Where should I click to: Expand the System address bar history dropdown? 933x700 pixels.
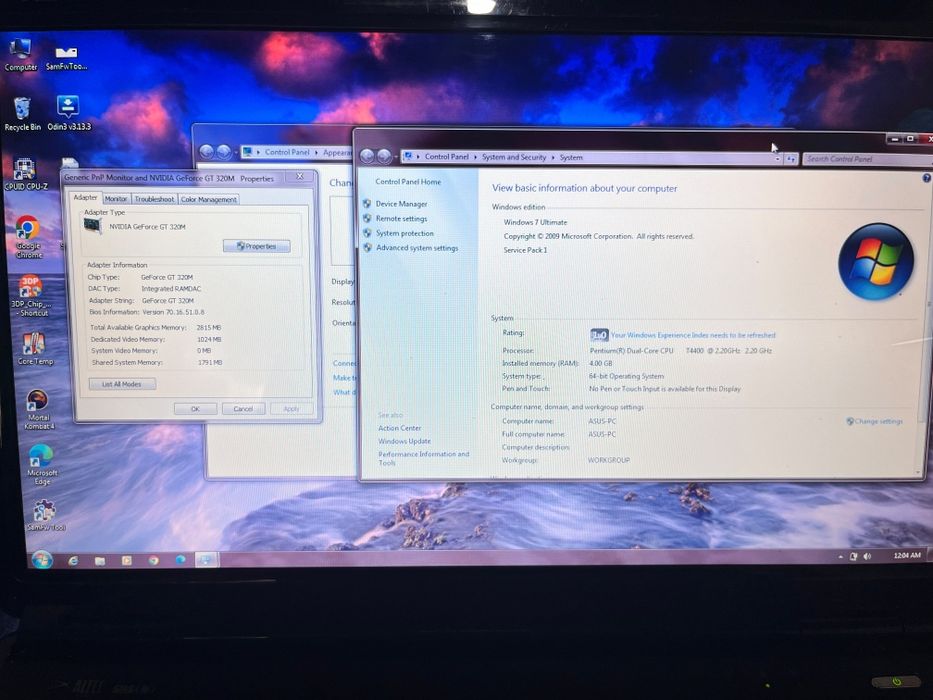(778, 159)
